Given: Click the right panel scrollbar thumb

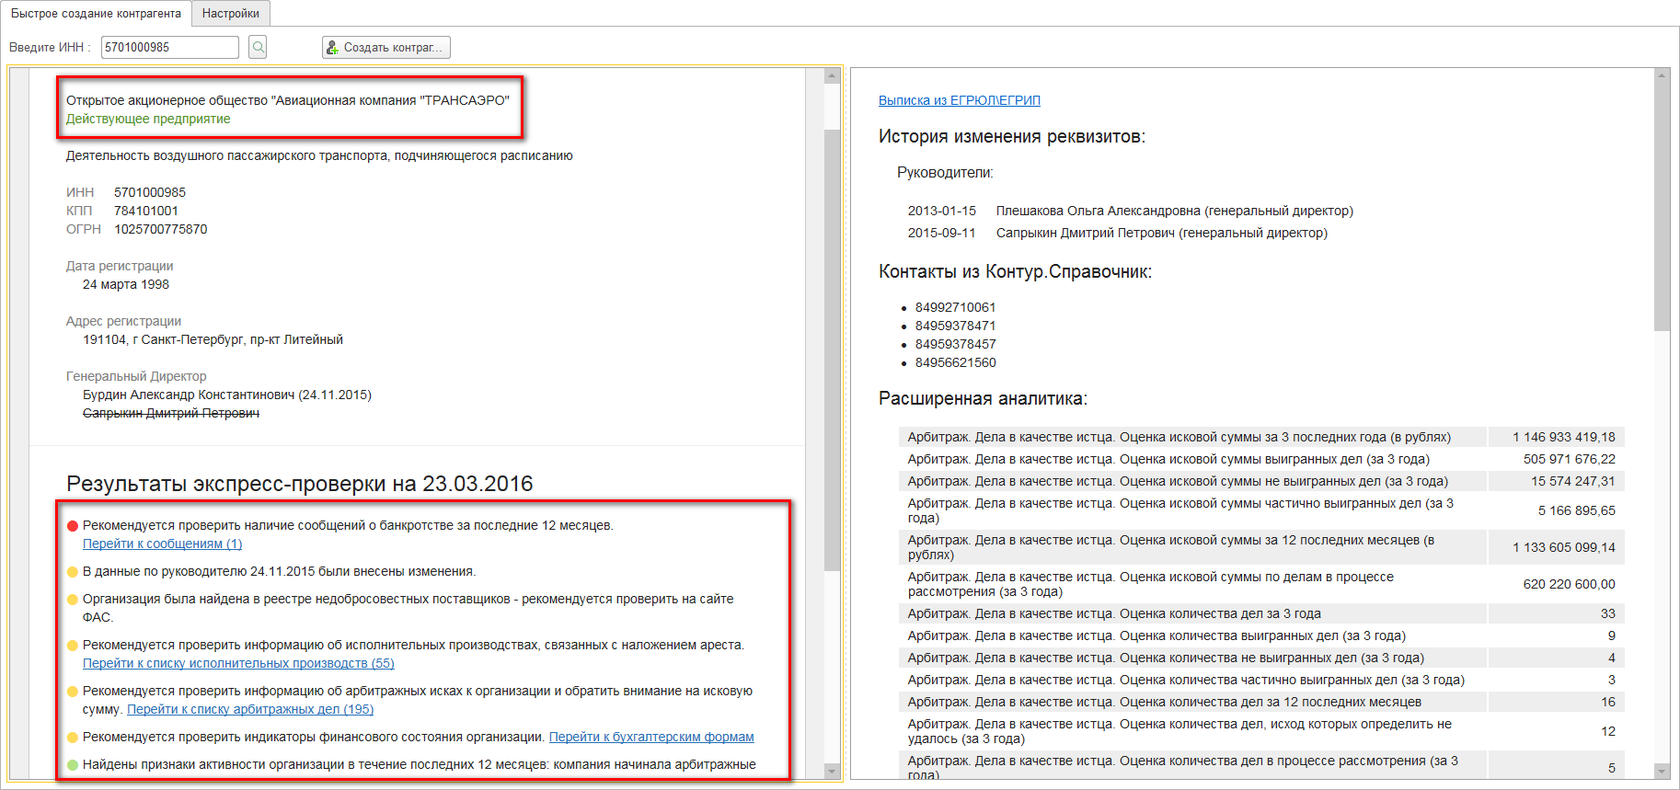Looking at the screenshot, I should pyautogui.click(x=1662, y=207).
